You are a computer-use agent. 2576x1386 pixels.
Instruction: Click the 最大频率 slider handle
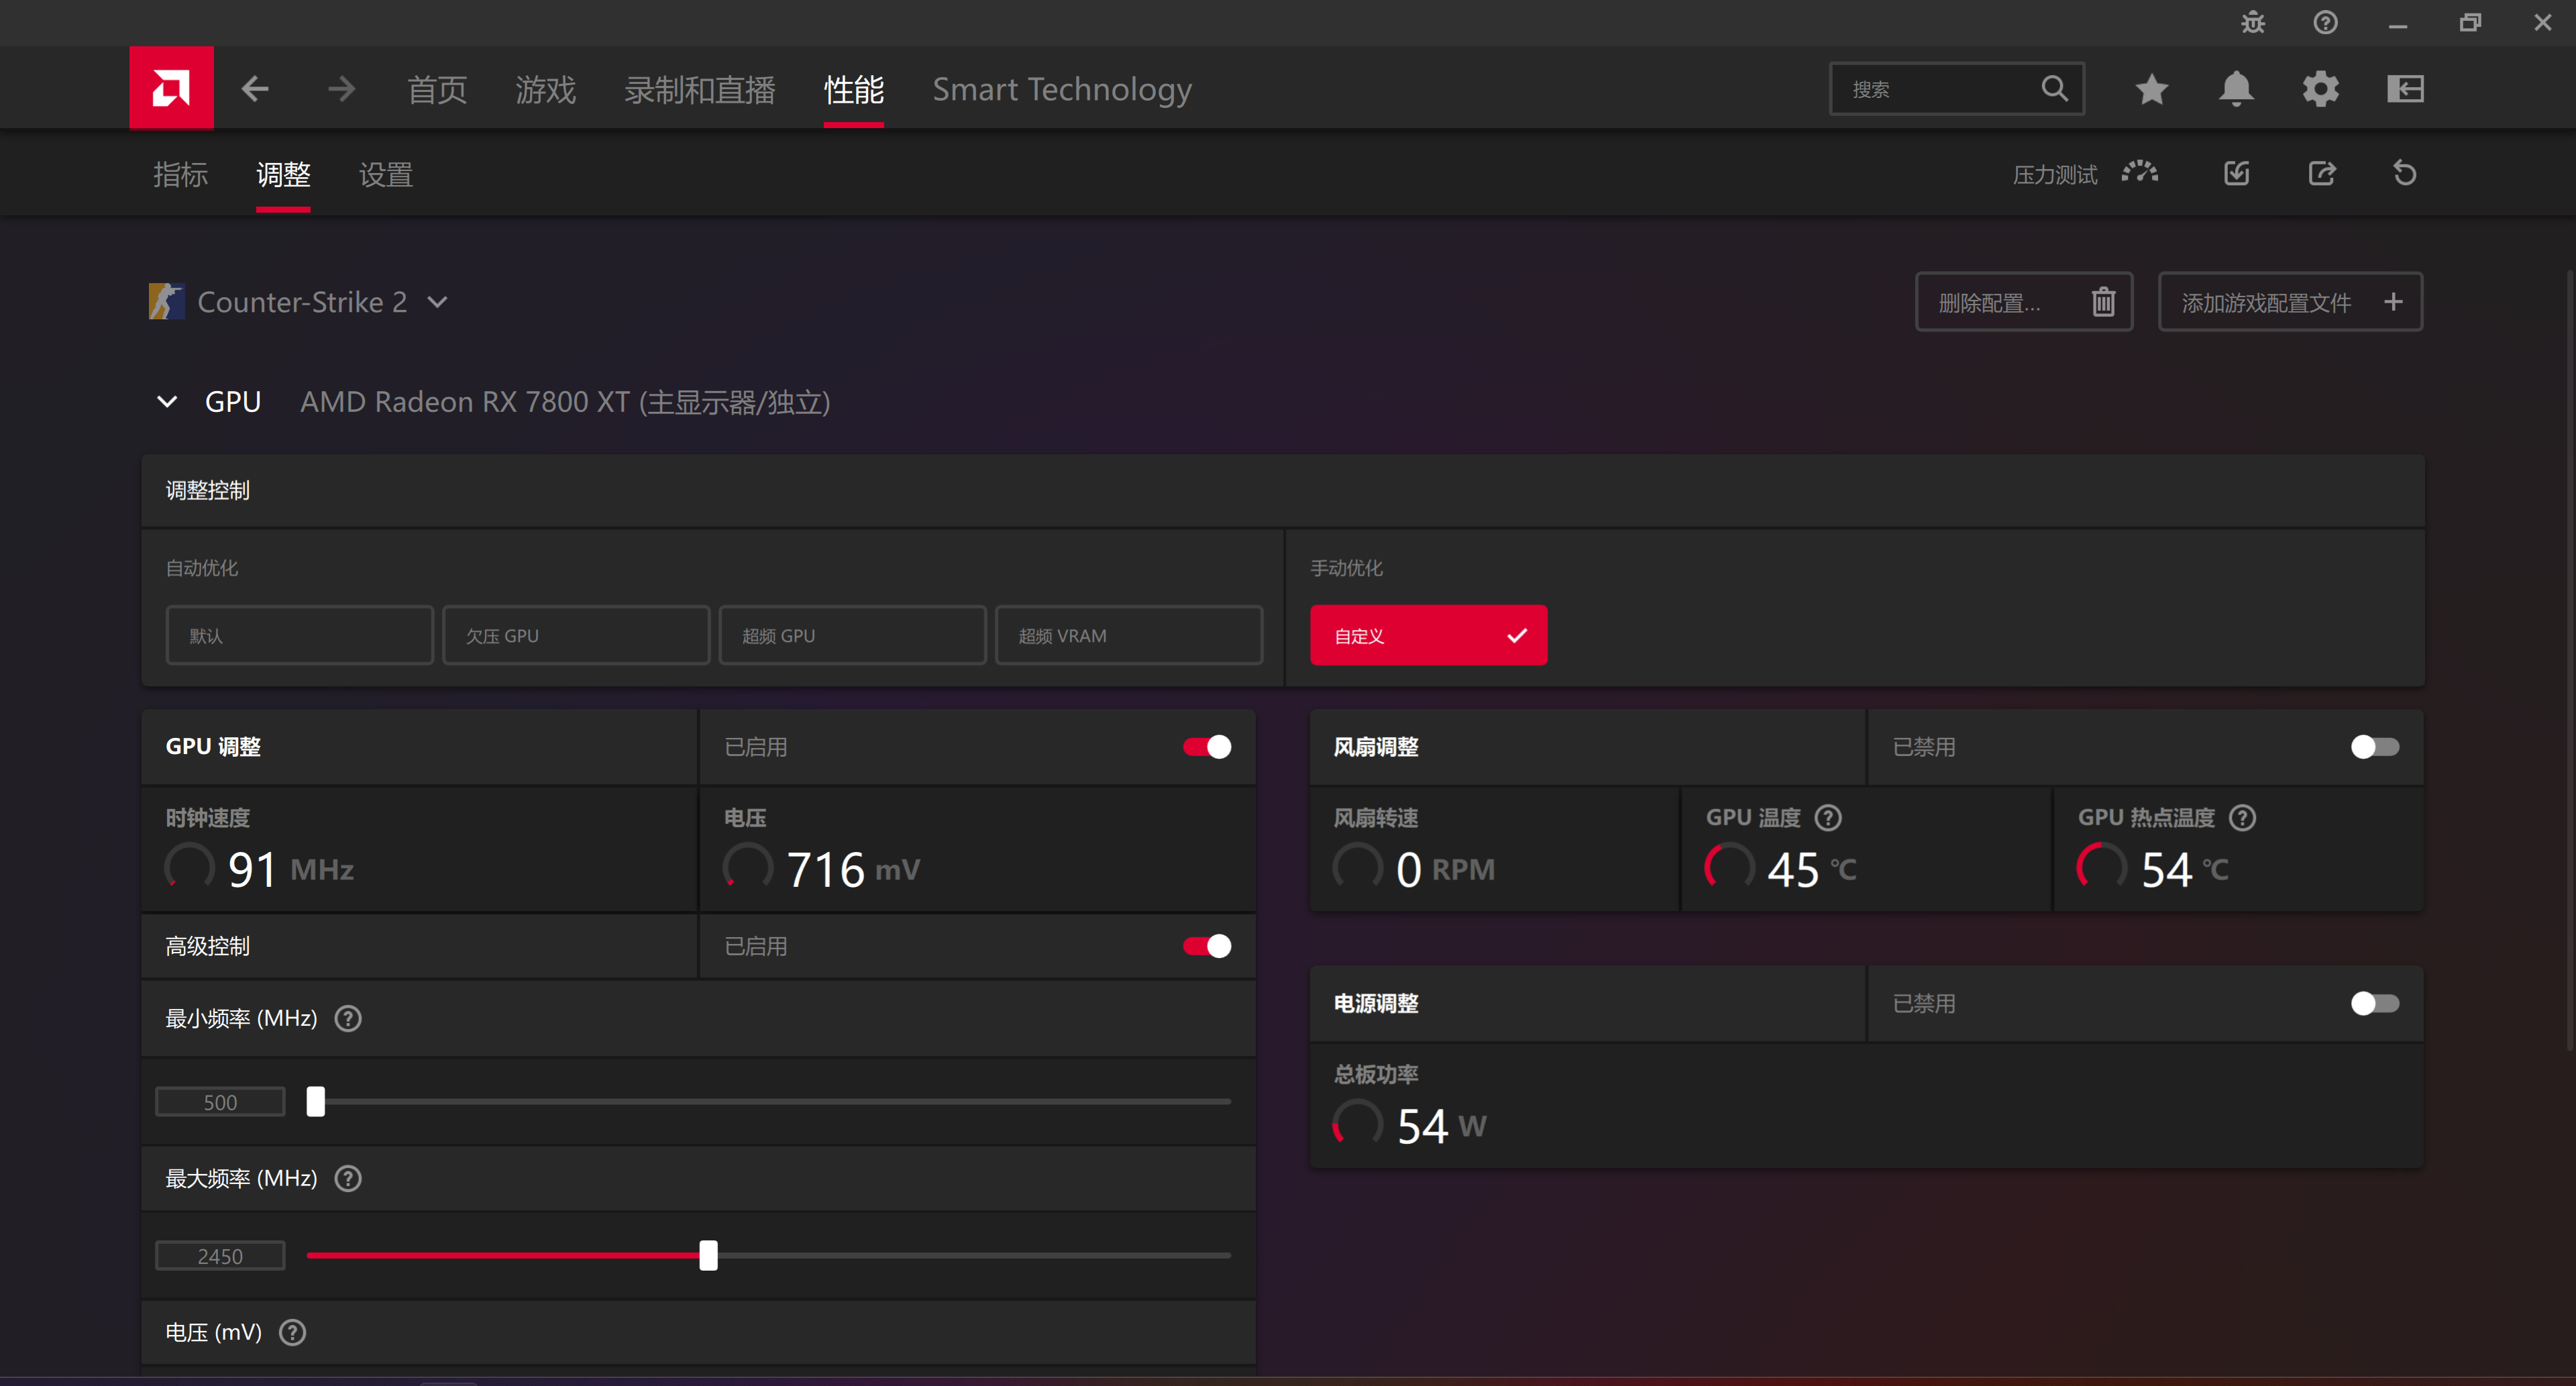708,1255
